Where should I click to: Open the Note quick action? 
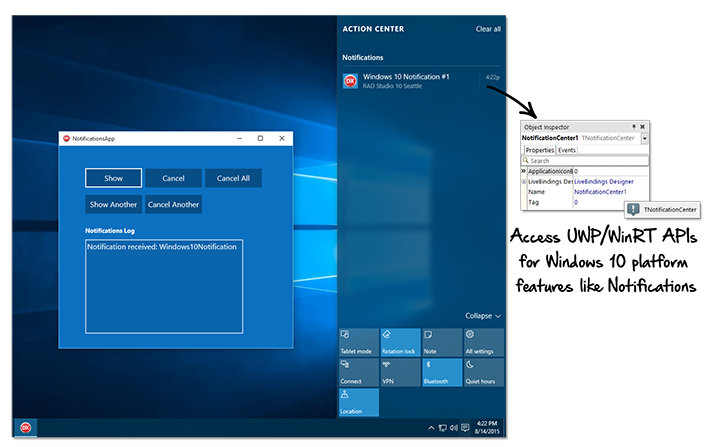pos(442,342)
